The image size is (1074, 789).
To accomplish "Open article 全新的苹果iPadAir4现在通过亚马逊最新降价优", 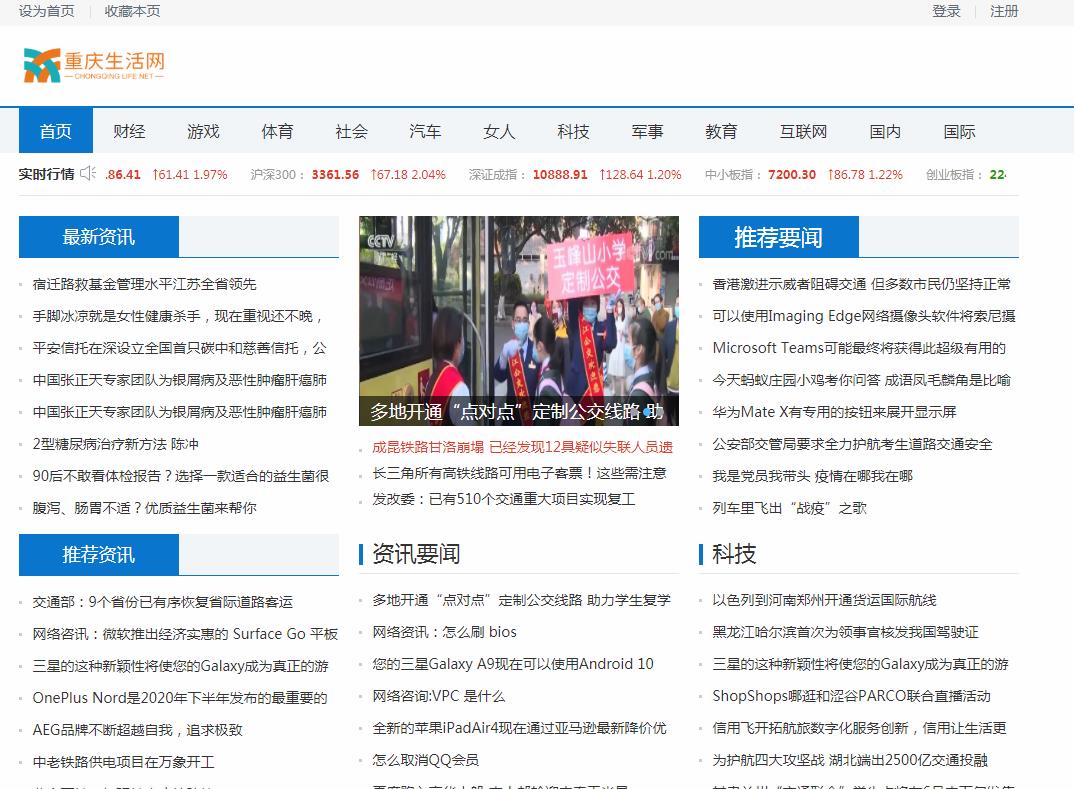I will (x=519, y=728).
